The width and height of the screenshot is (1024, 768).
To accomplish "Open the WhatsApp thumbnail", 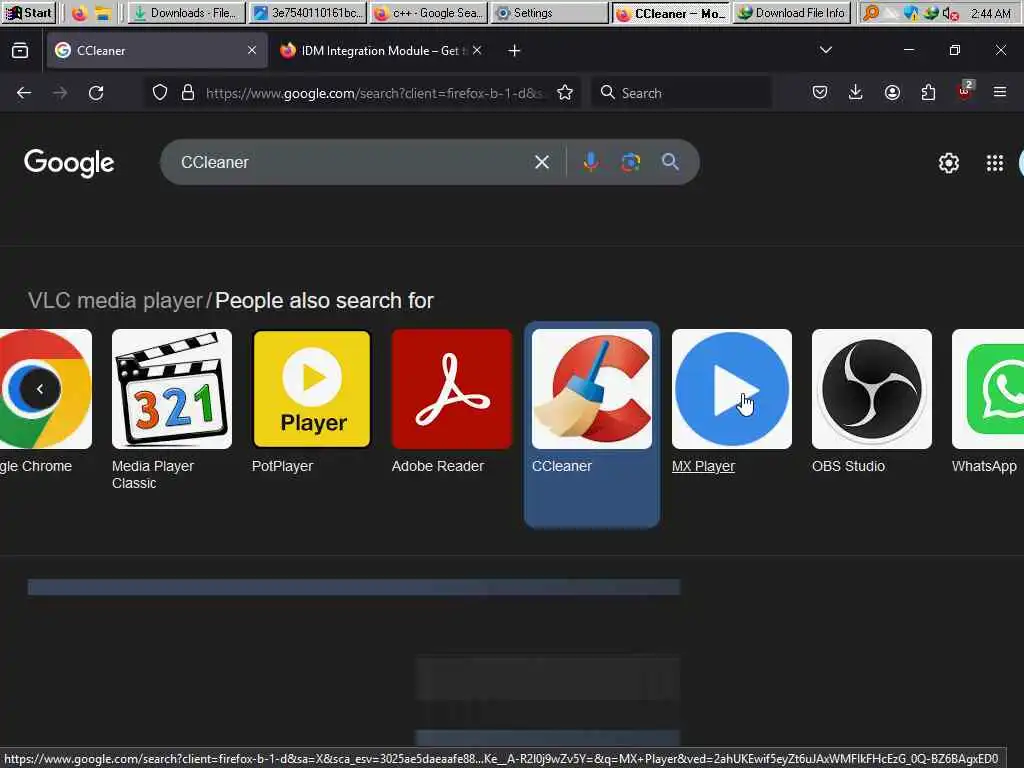I will [x=988, y=389].
